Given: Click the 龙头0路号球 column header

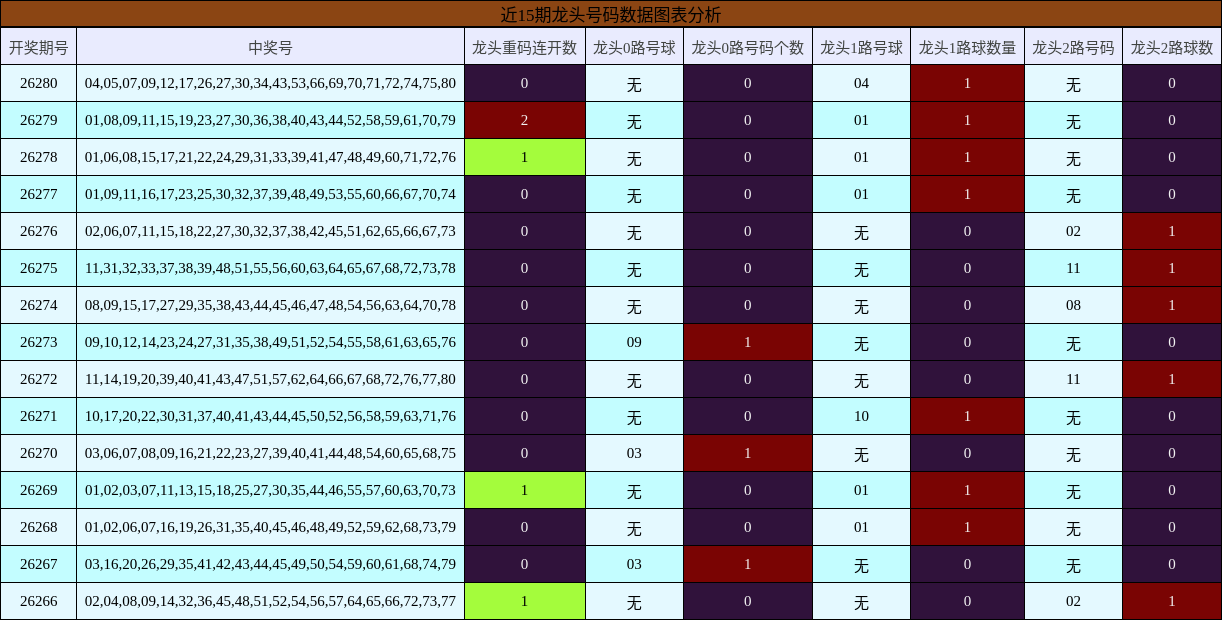Looking at the screenshot, I should coord(634,46).
